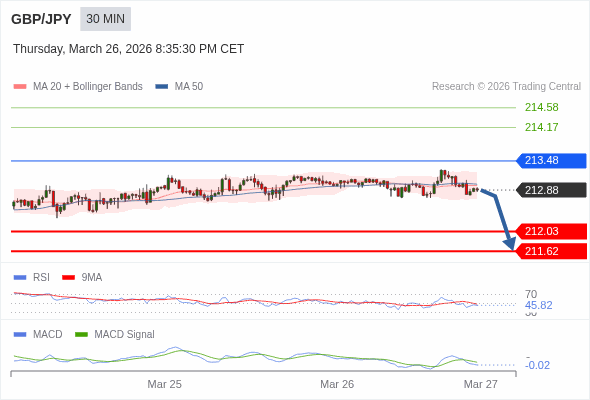This screenshot has height=400, width=590.
Task: Click the MA 50 legend label
Action: tap(189, 87)
